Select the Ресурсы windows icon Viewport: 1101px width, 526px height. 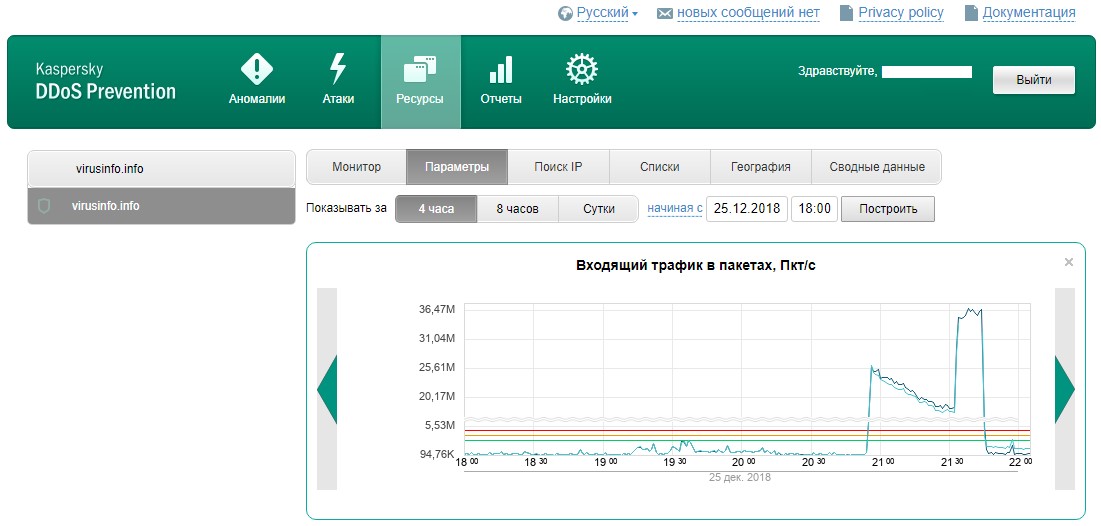point(420,70)
